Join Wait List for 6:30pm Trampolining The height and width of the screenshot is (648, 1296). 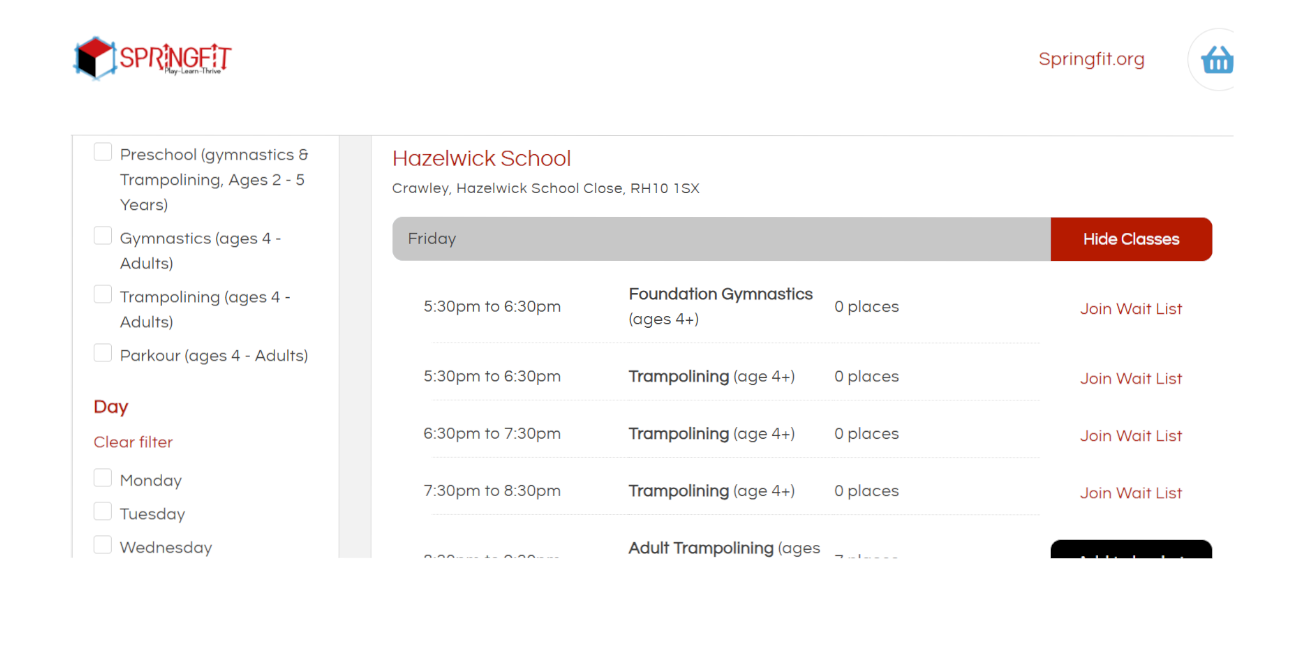[1131, 436]
